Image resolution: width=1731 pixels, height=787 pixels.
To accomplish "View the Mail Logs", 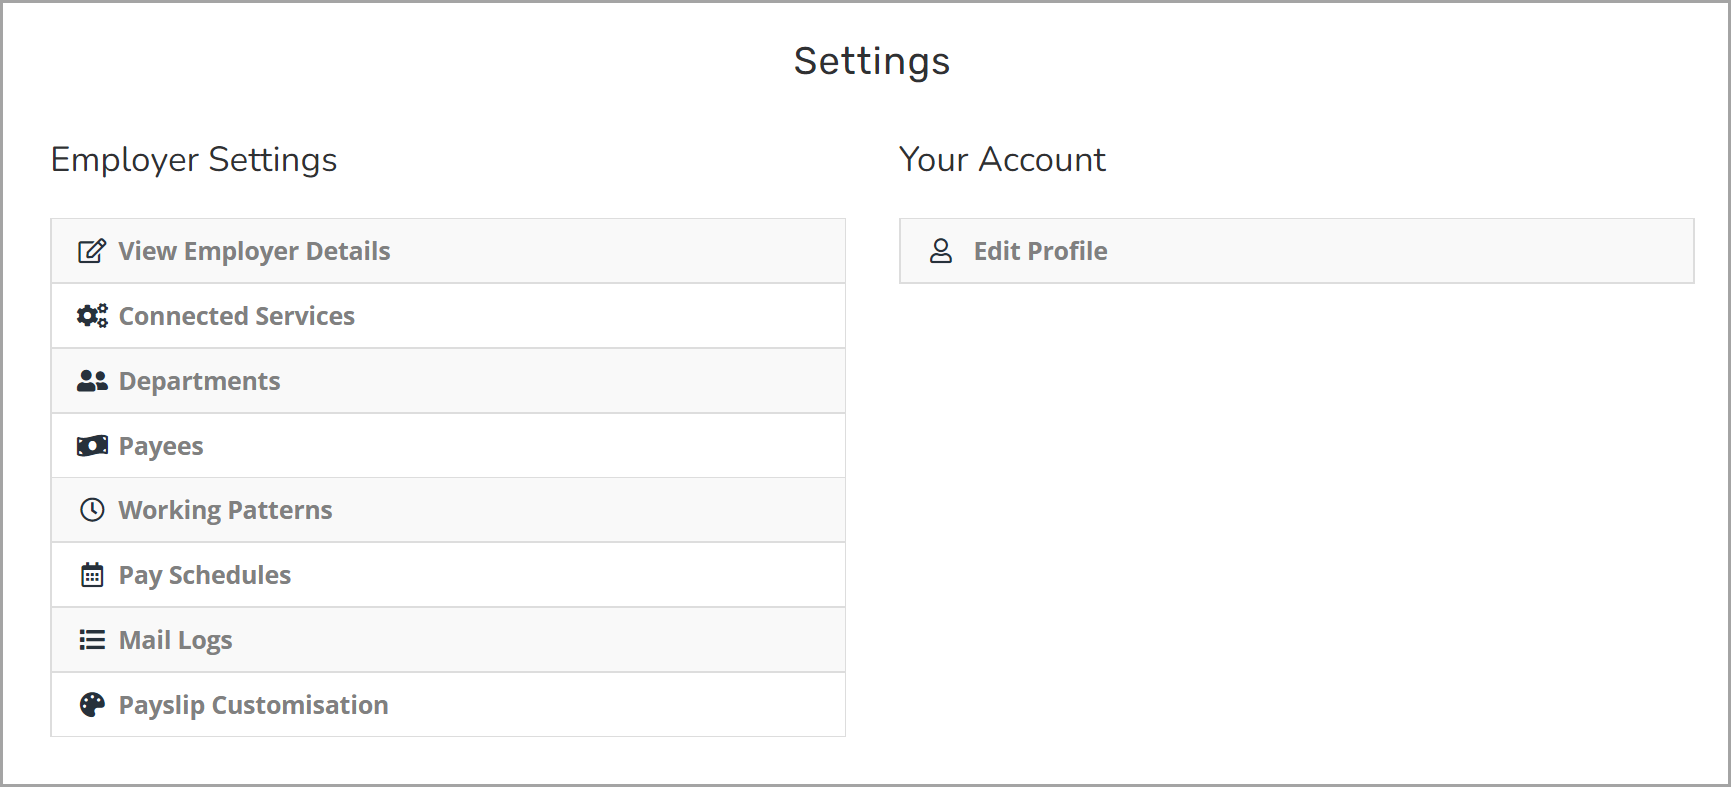I will [175, 639].
